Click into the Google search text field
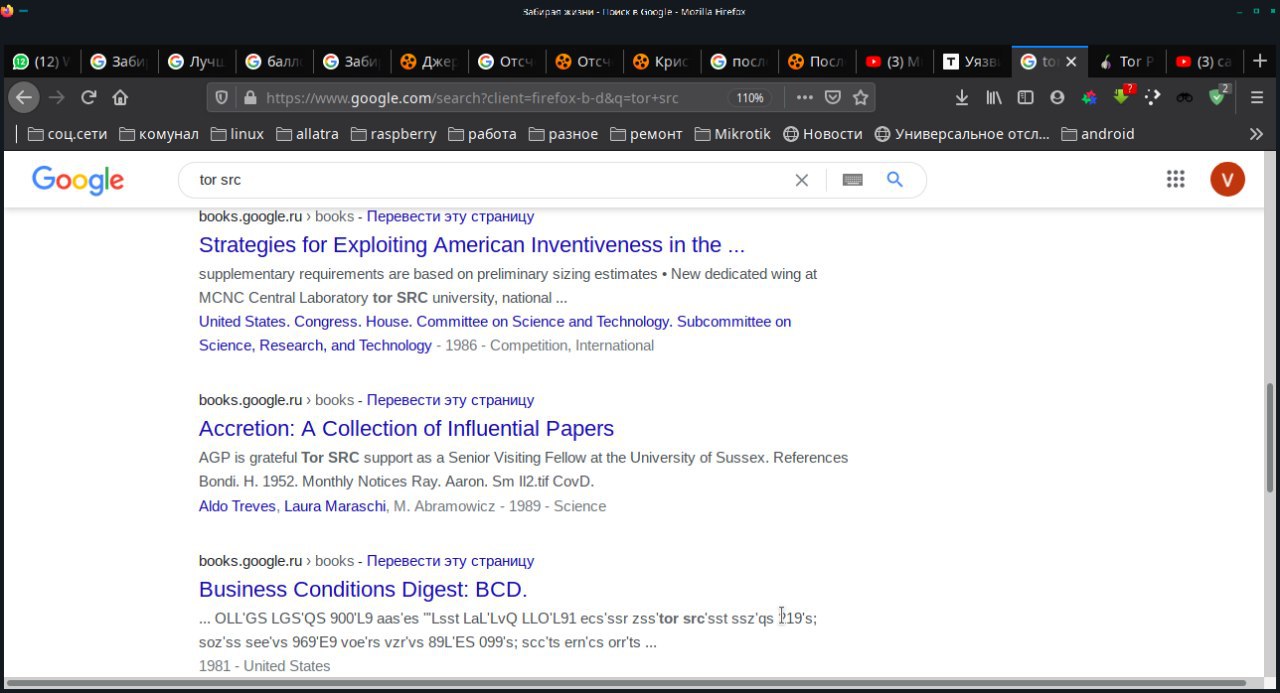The height and width of the screenshot is (693, 1280). (490, 180)
